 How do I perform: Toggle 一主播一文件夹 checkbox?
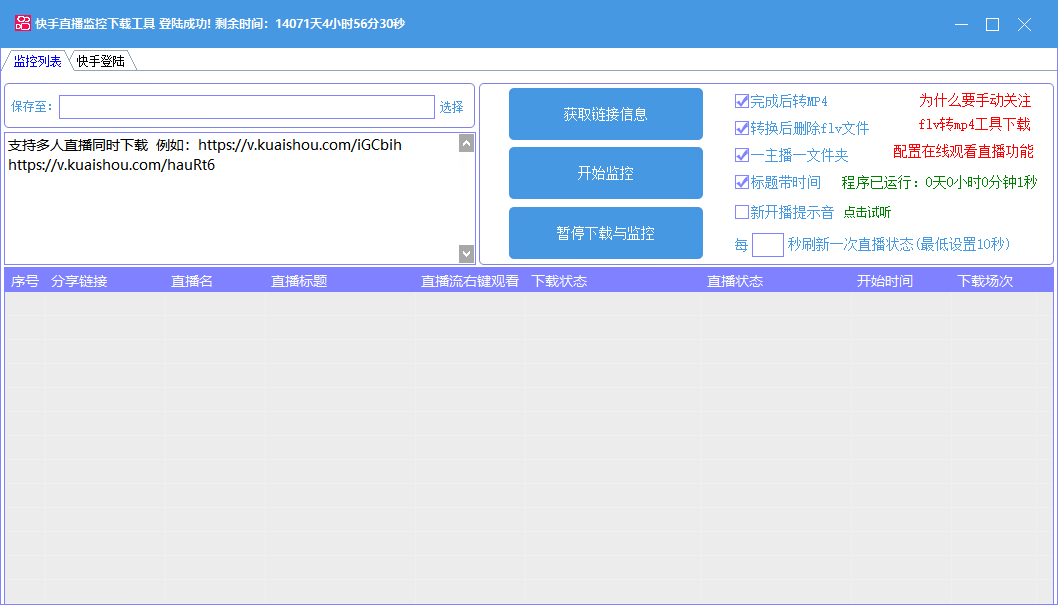click(742, 155)
